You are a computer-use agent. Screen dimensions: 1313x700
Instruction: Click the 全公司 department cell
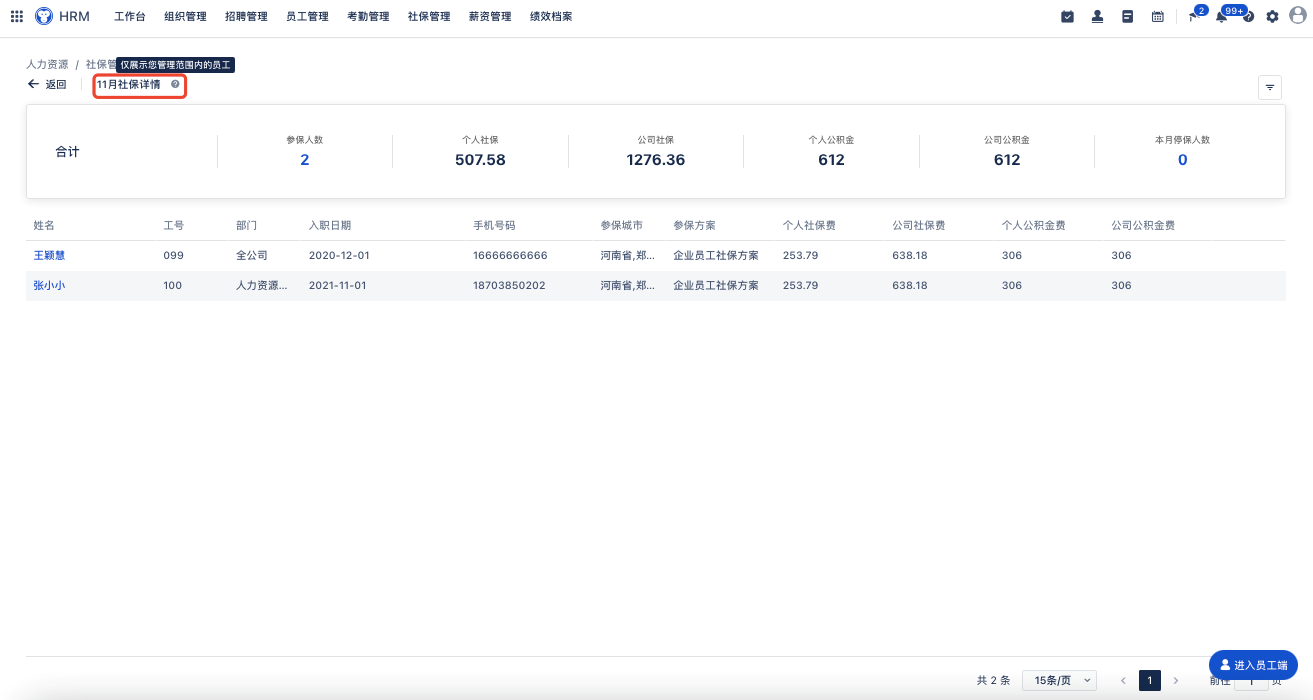click(252, 255)
